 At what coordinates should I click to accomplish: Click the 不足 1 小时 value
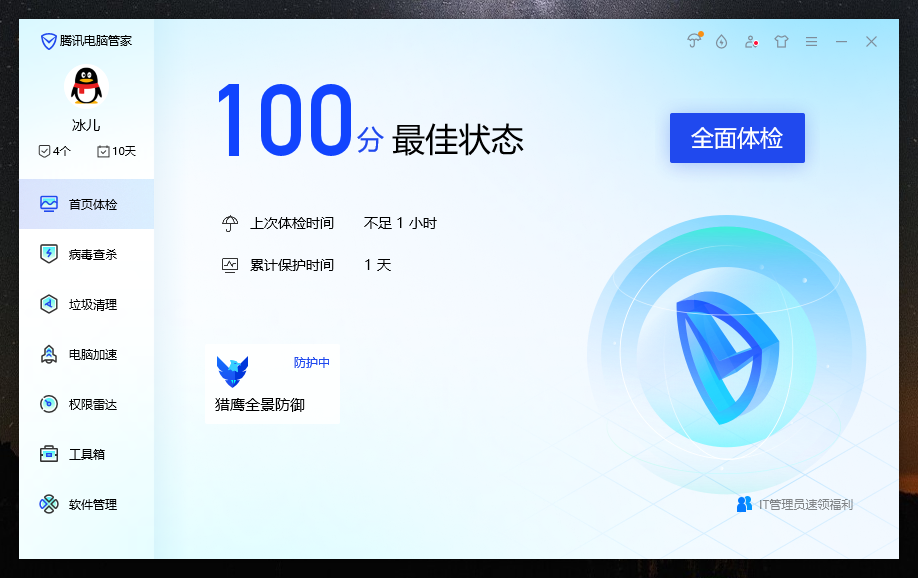[x=400, y=223]
